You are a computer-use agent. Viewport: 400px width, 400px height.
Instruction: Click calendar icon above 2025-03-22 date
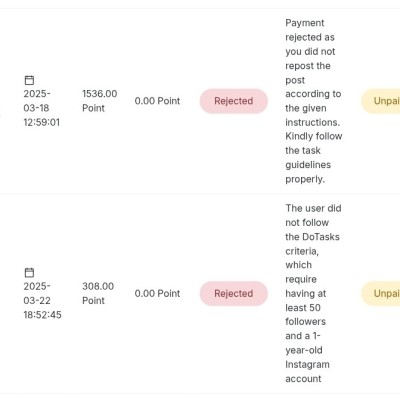(x=29, y=272)
